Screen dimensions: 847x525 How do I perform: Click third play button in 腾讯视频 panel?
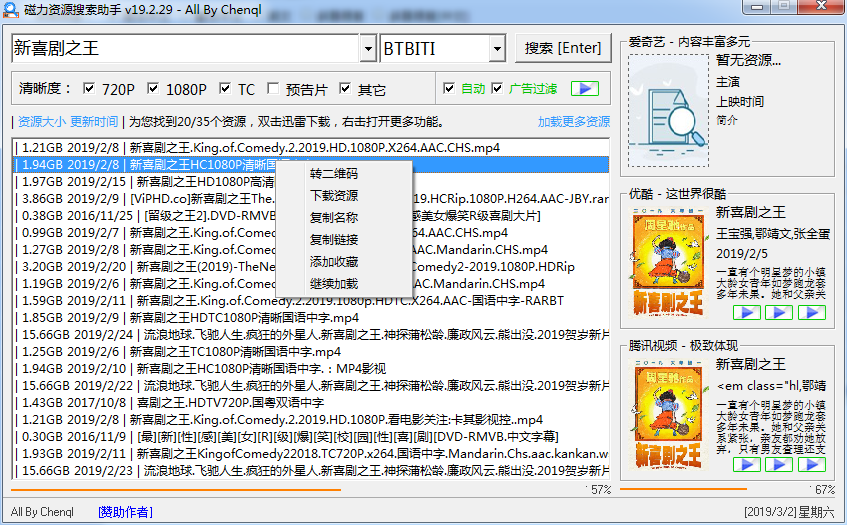[x=812, y=465]
